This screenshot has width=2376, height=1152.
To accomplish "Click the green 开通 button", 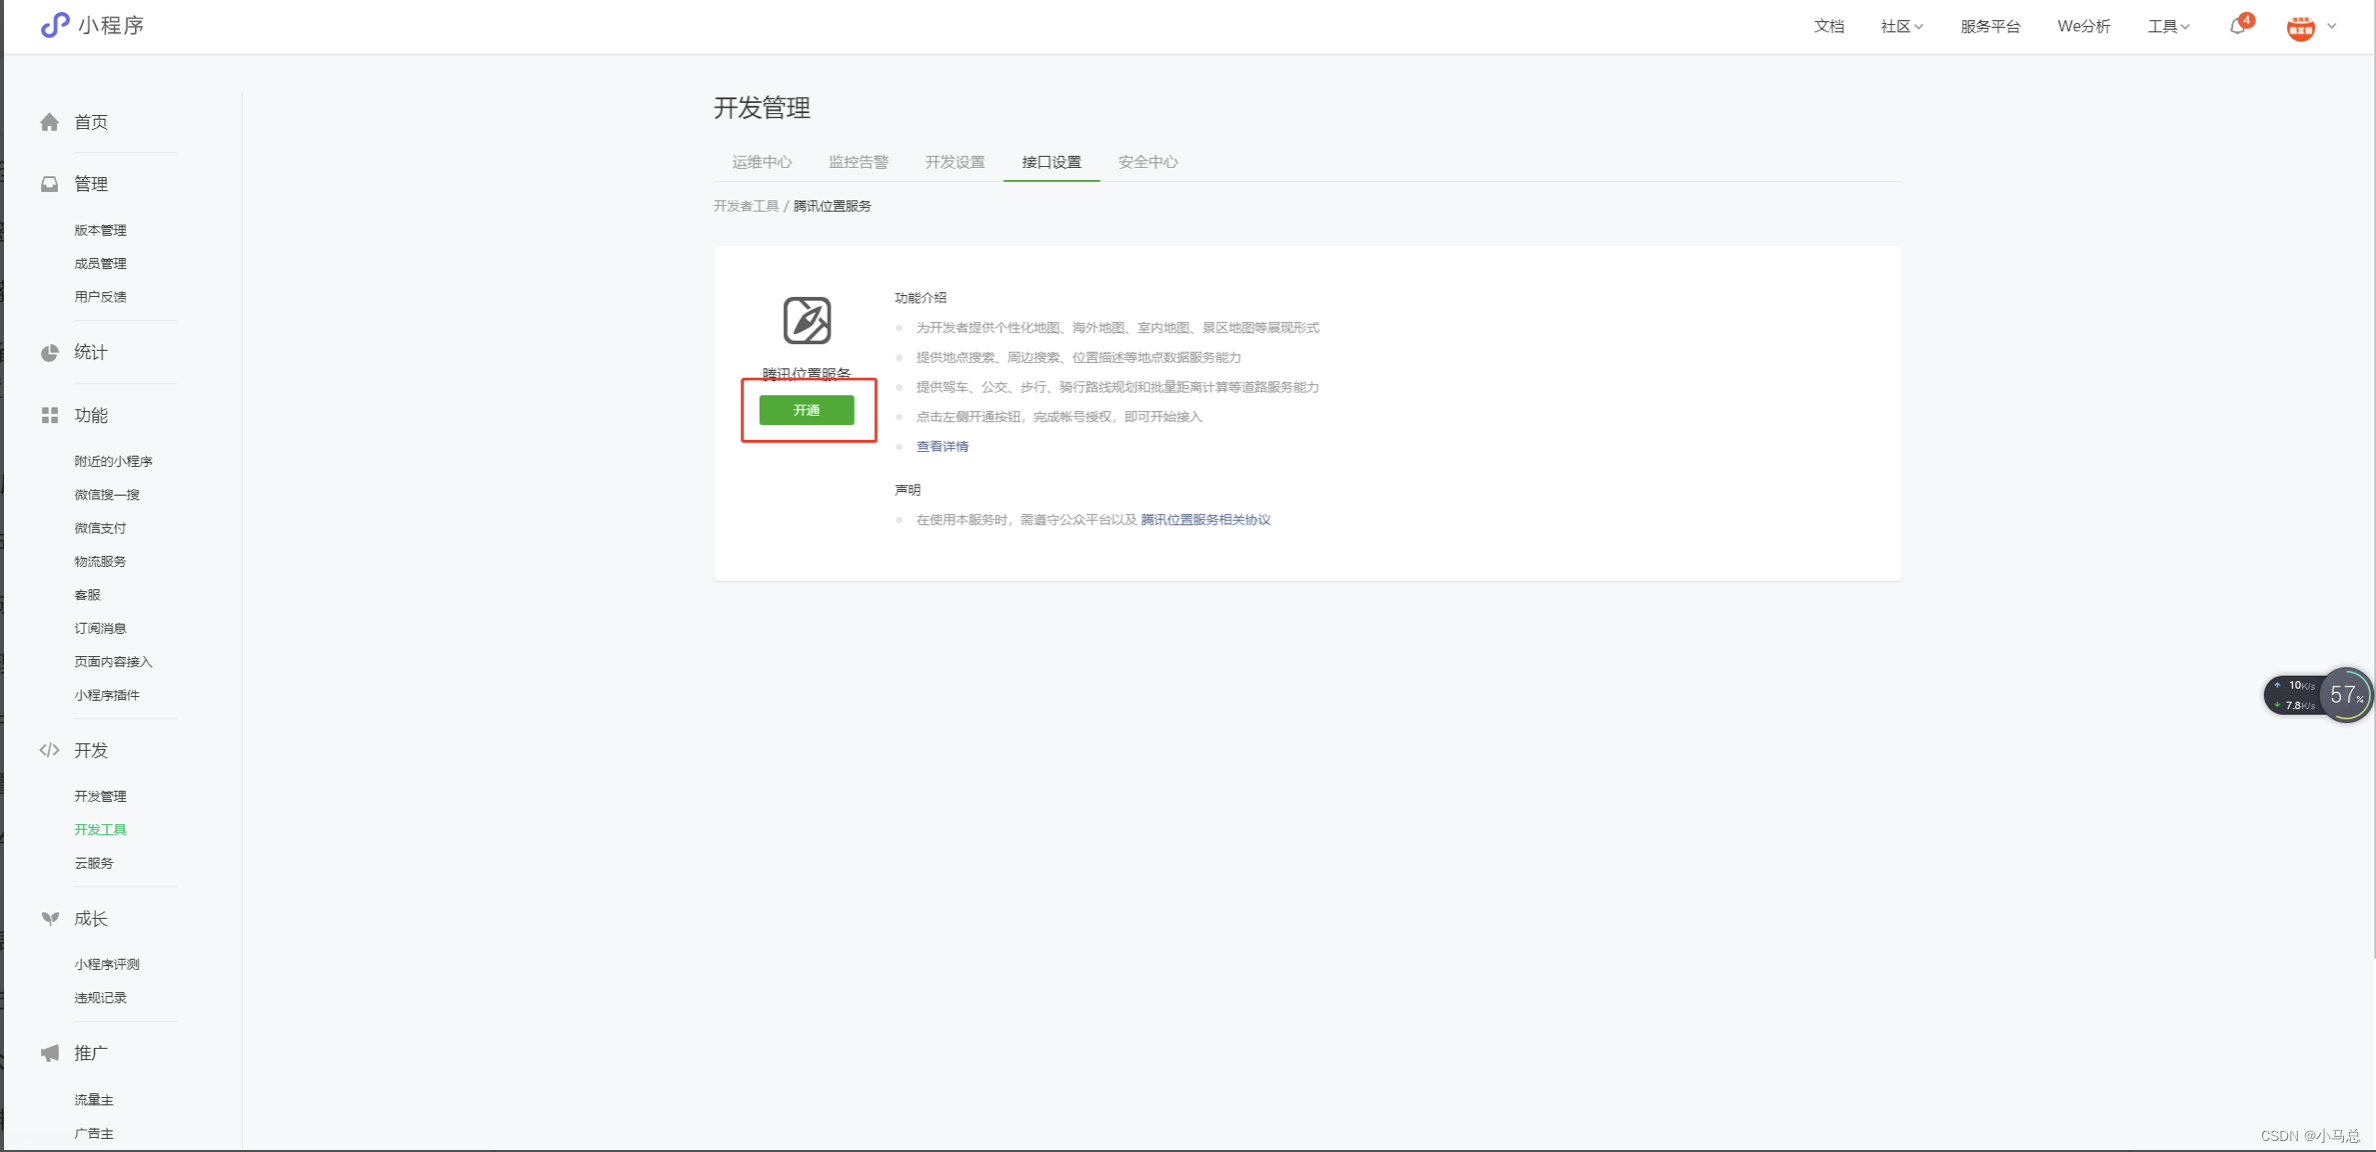I will coord(806,410).
